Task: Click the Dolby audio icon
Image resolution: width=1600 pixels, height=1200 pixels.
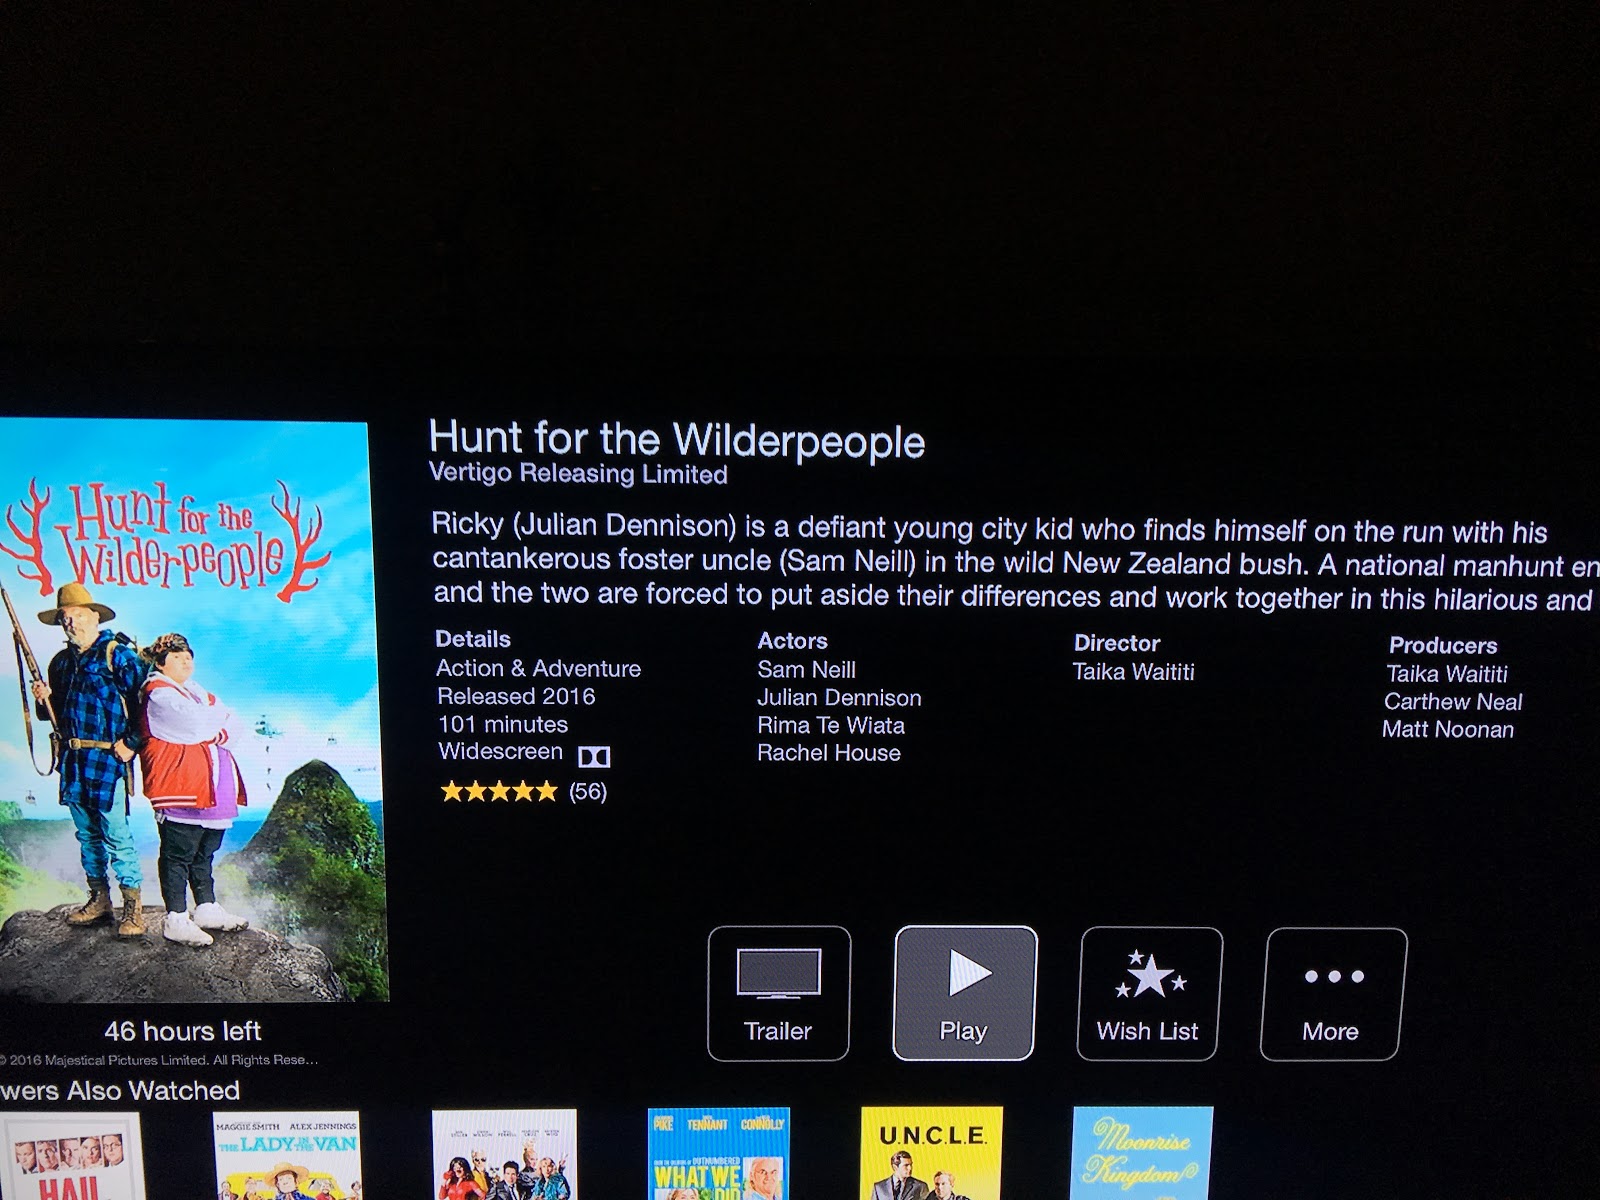Action: (594, 757)
